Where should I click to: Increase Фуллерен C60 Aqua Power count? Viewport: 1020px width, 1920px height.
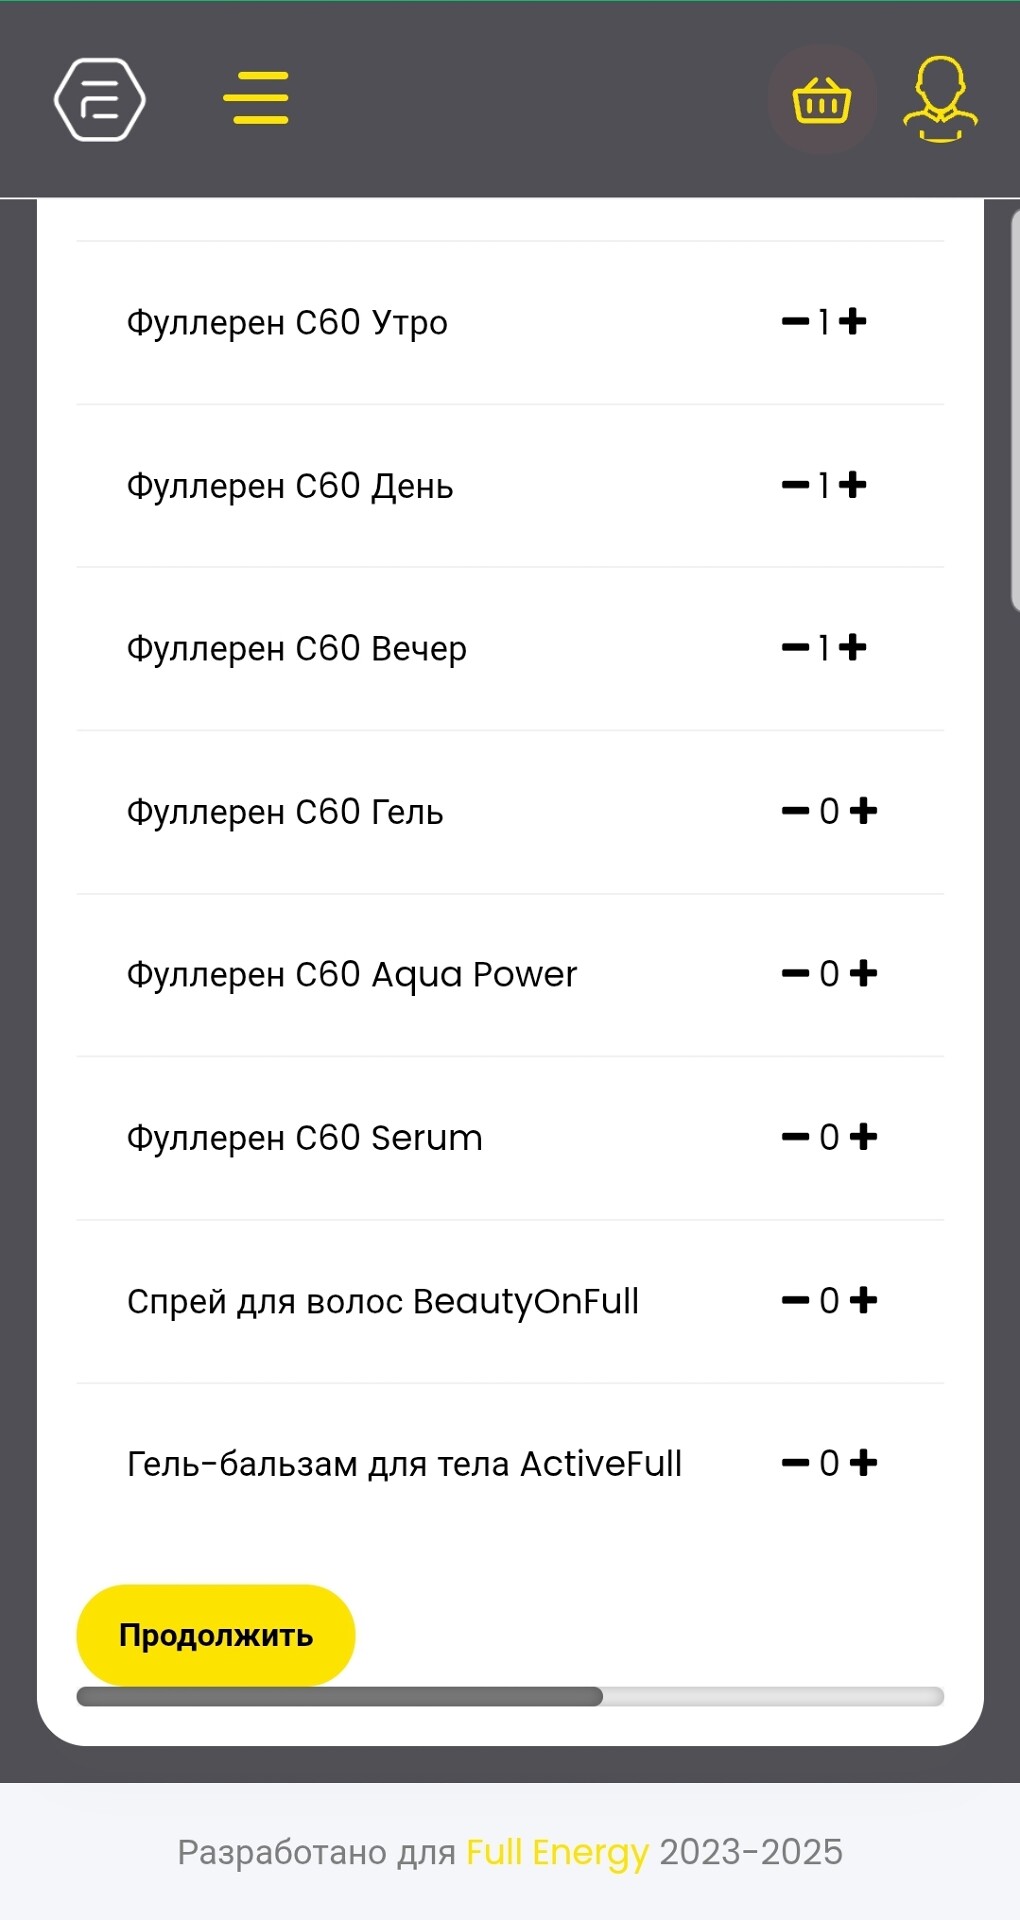[x=863, y=974]
